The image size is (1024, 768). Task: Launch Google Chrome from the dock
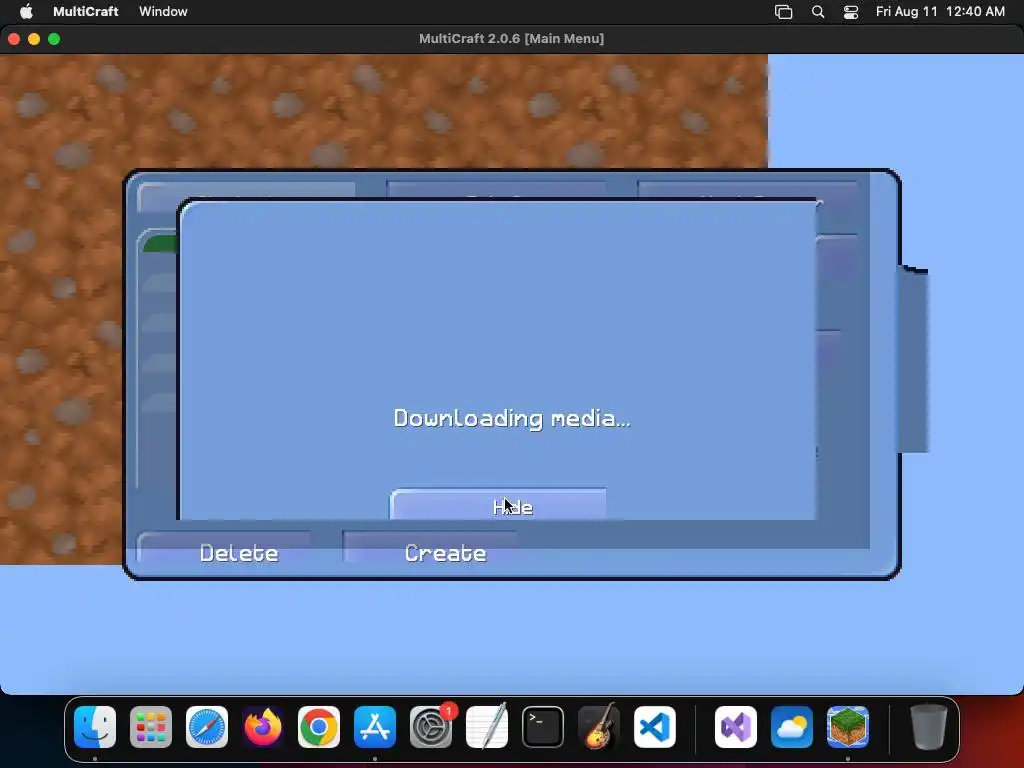coord(319,727)
